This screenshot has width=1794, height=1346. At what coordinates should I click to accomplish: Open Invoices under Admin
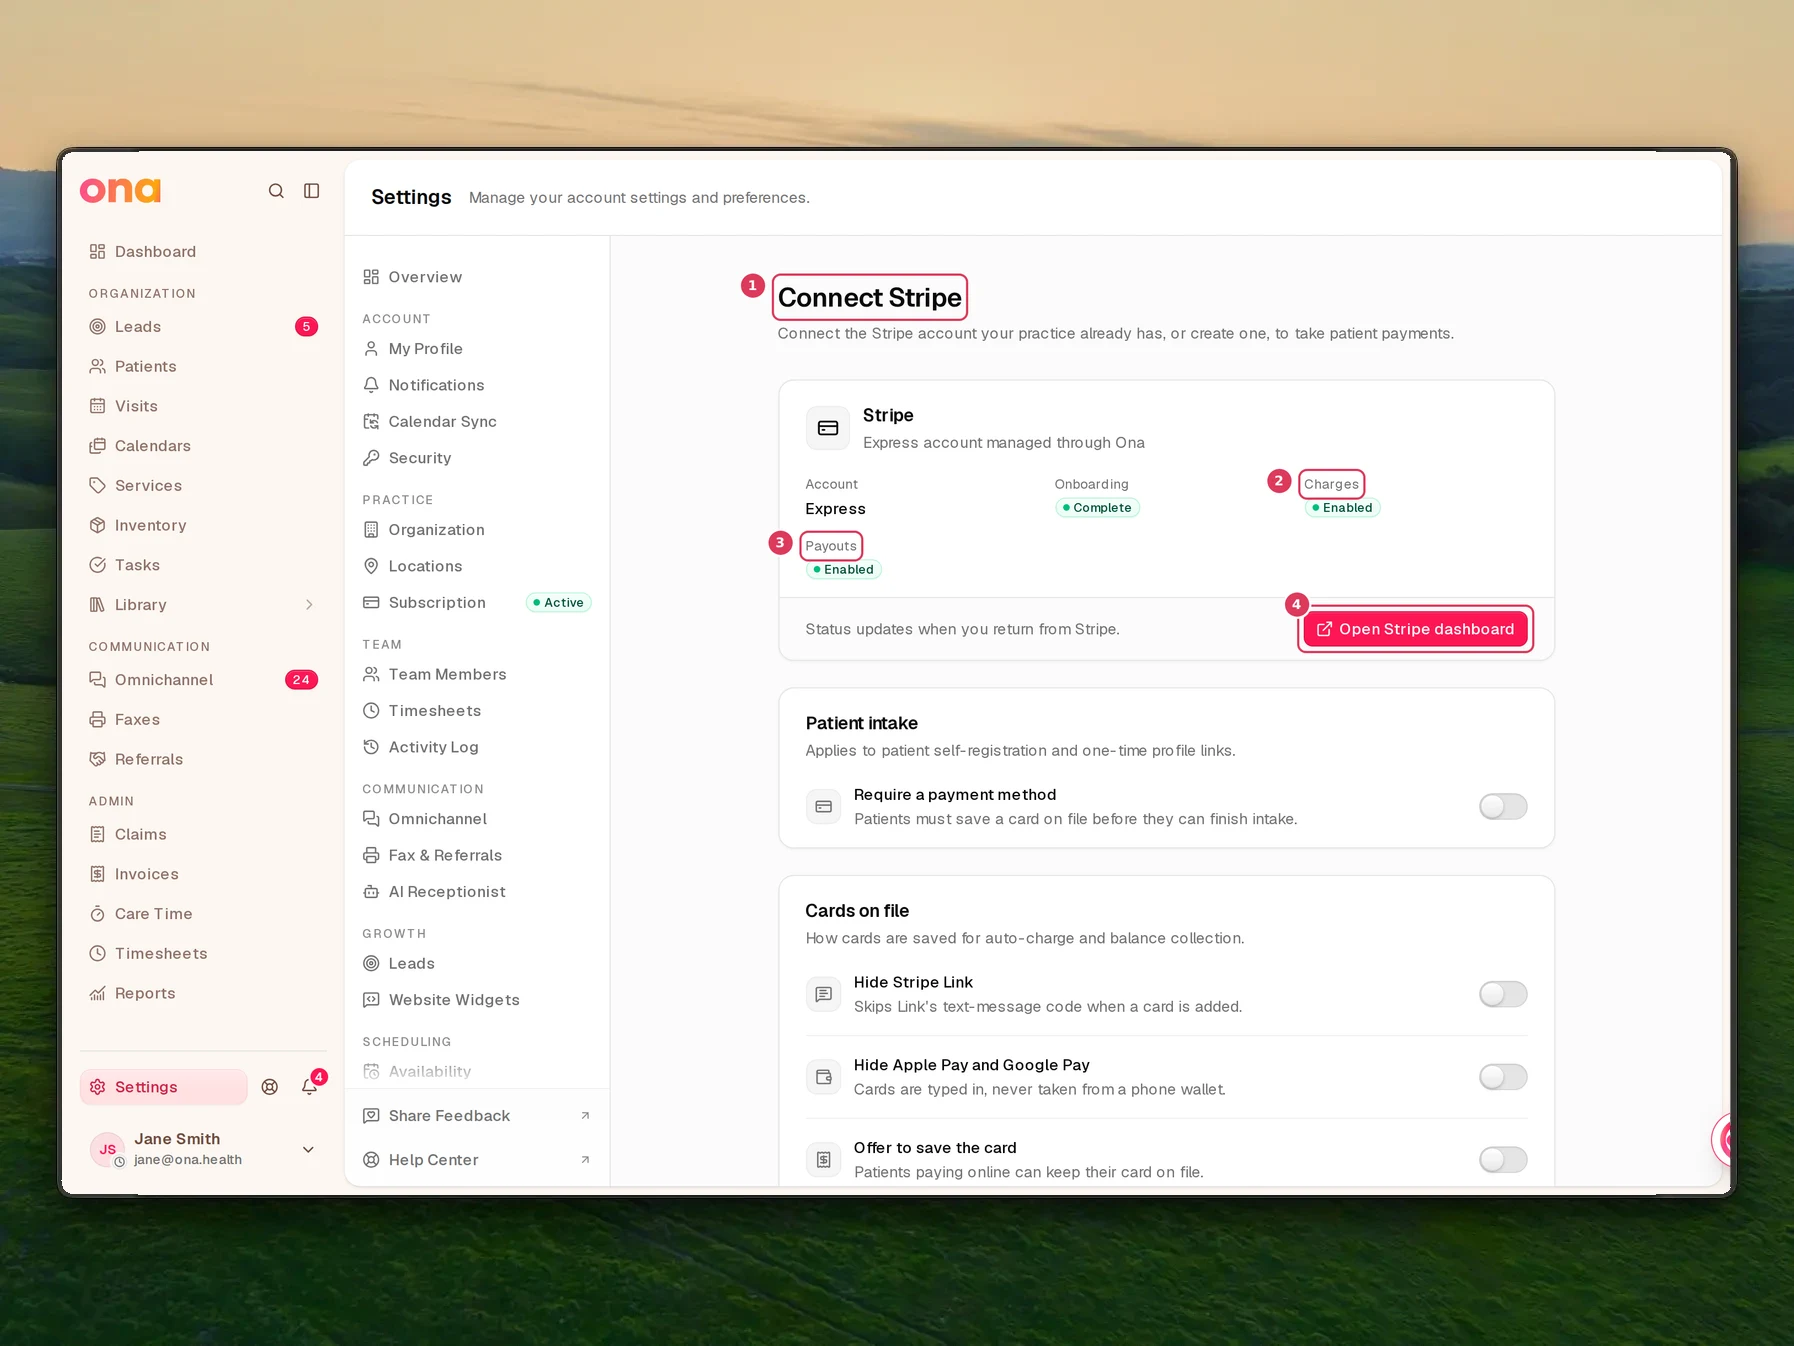[203, 874]
